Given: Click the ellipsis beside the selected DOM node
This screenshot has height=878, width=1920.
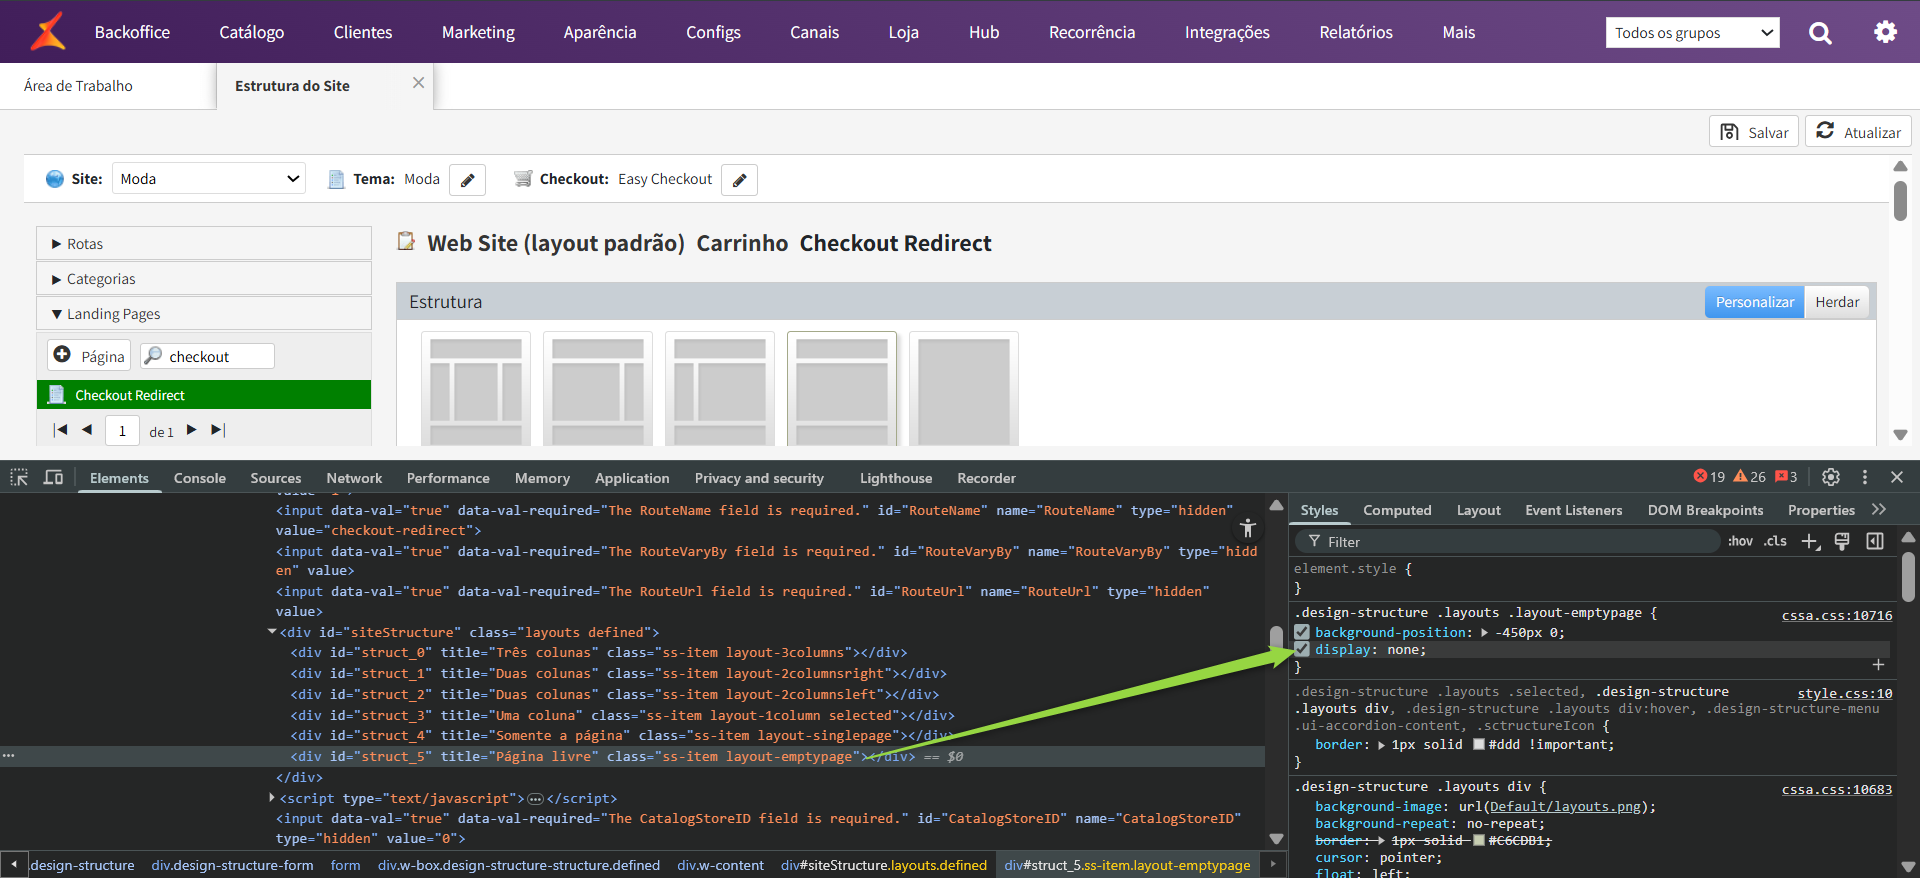Looking at the screenshot, I should pos(8,756).
